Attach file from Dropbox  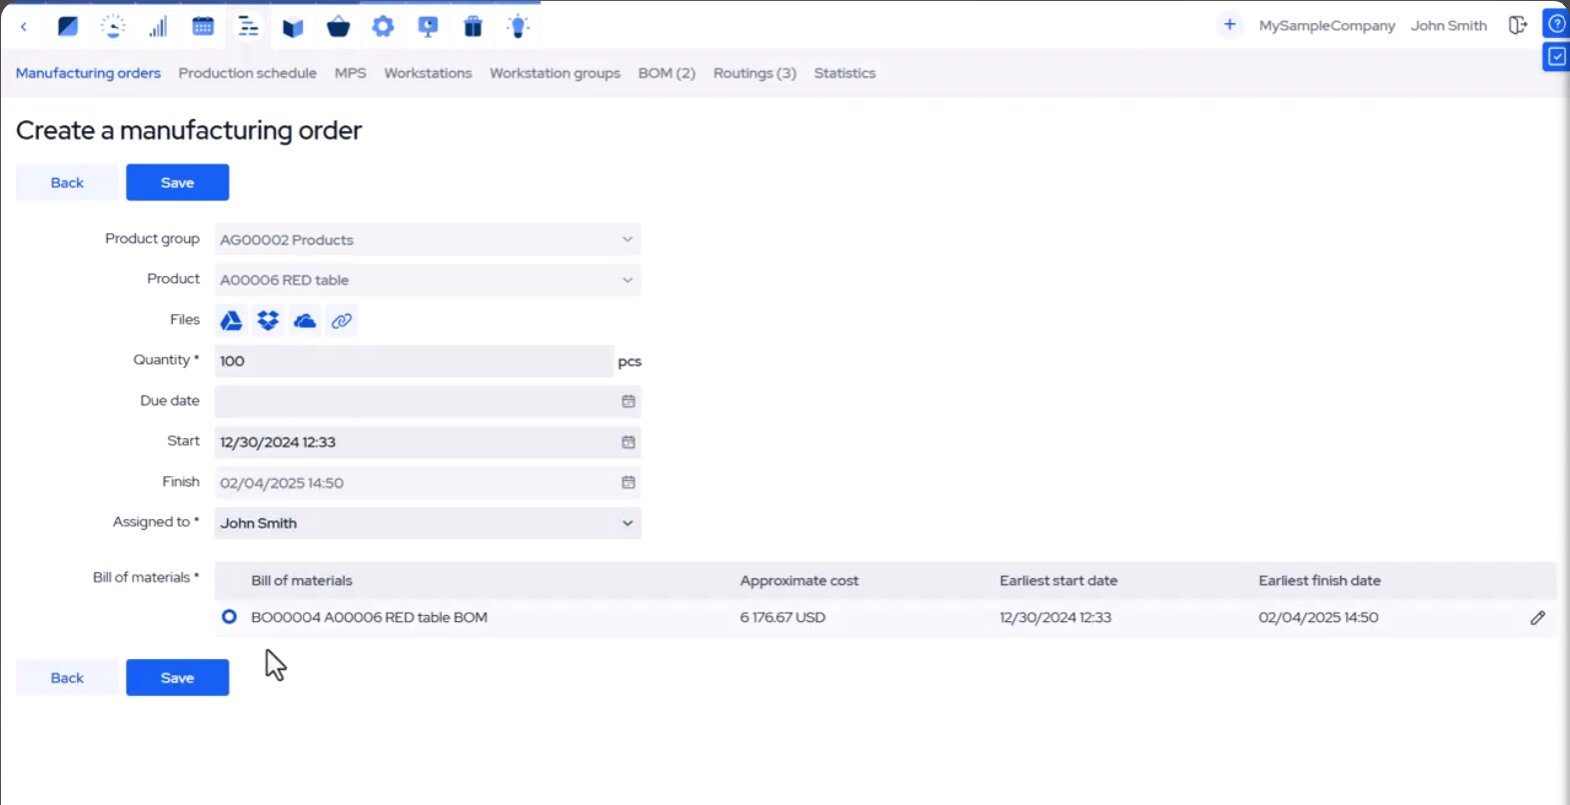click(x=268, y=321)
